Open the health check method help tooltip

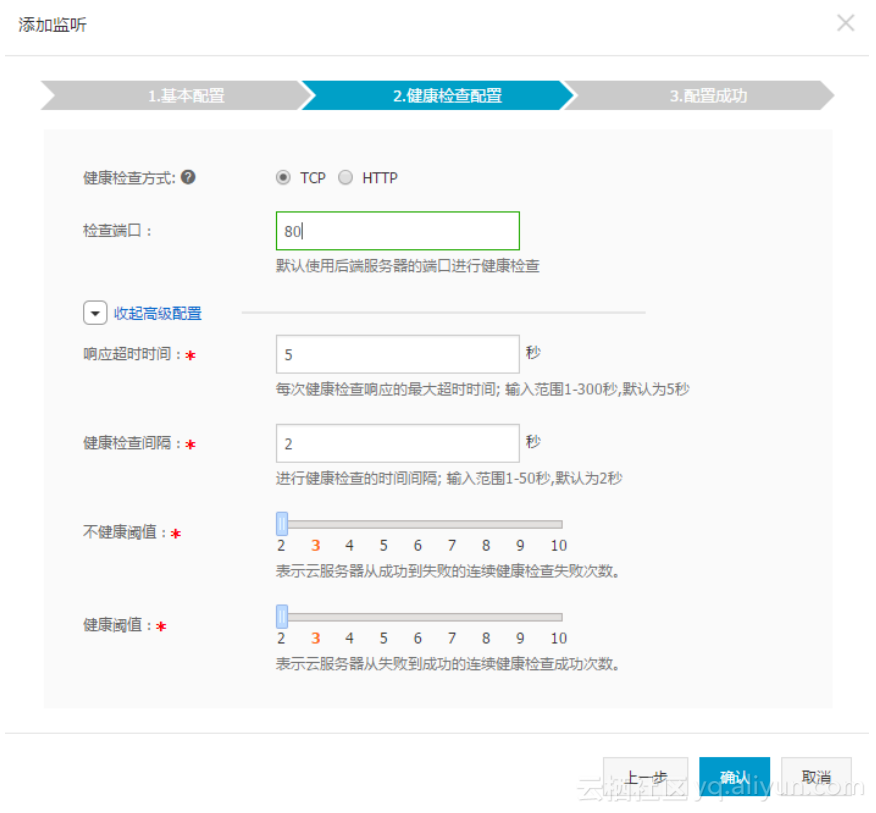(186, 177)
